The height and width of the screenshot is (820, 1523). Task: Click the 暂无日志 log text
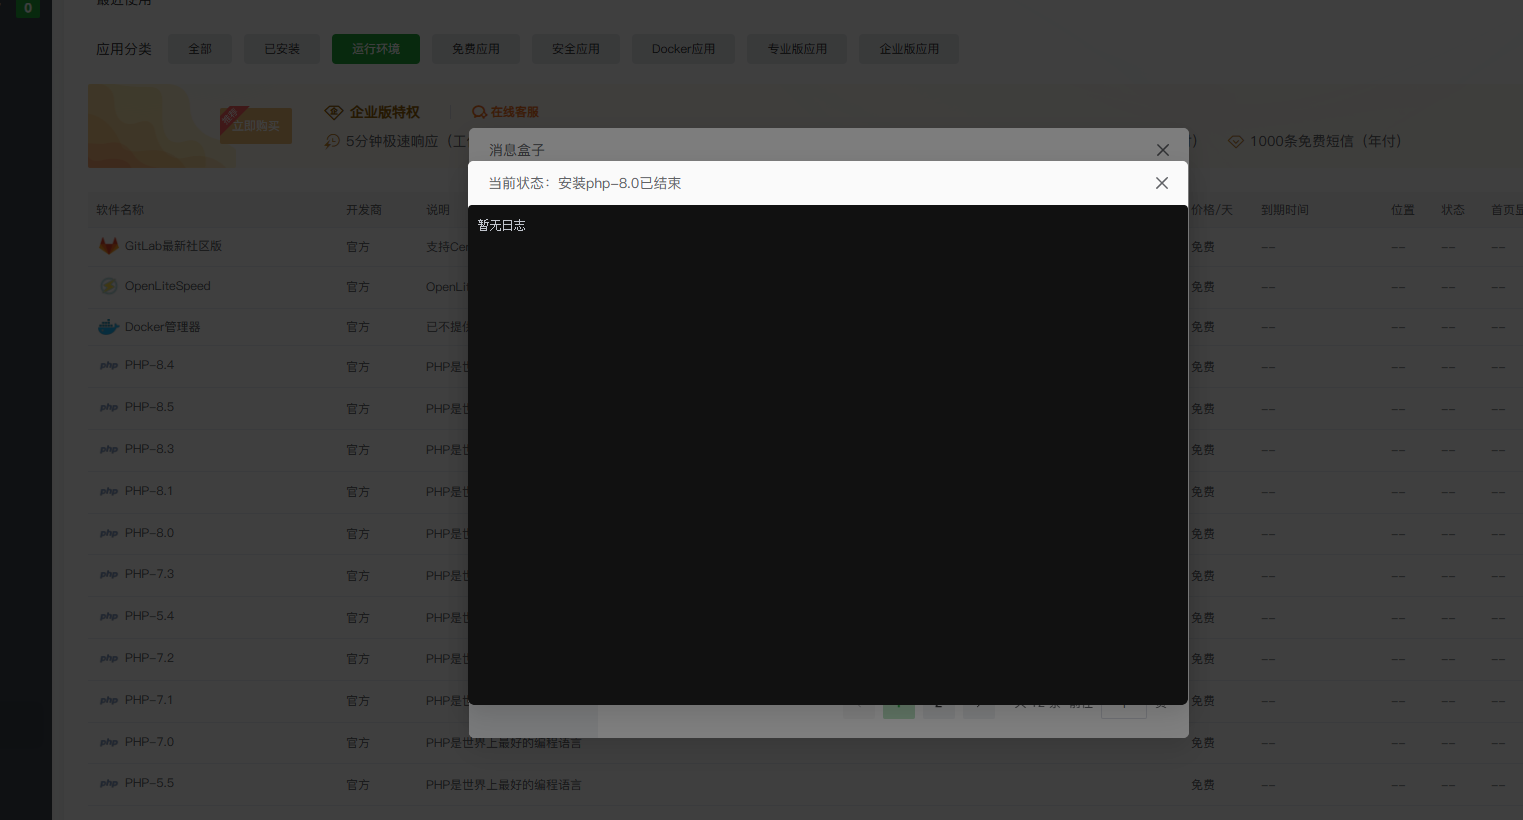coord(501,225)
